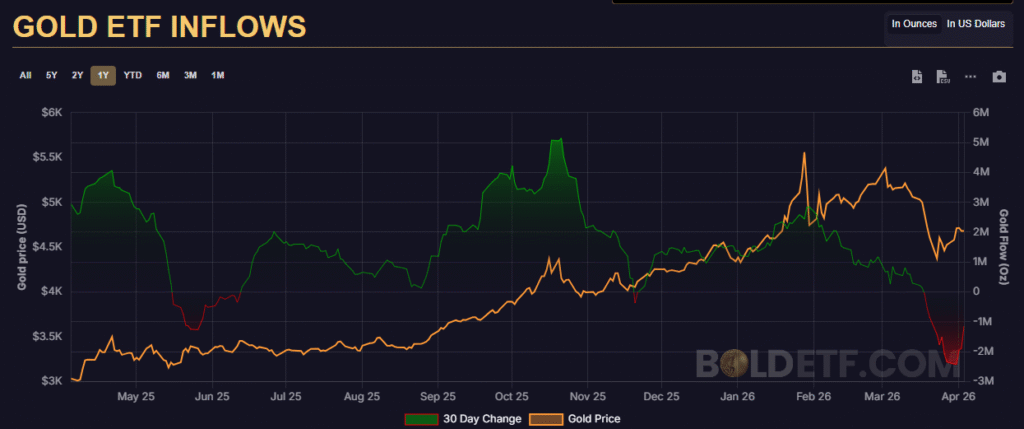Set range to YTD
The image size is (1024, 429).
132,75
